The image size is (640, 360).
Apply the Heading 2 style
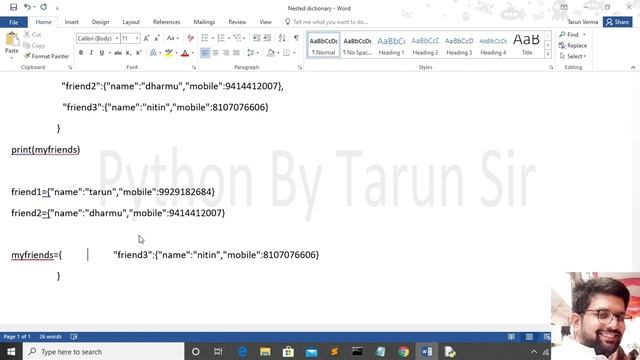[425, 45]
